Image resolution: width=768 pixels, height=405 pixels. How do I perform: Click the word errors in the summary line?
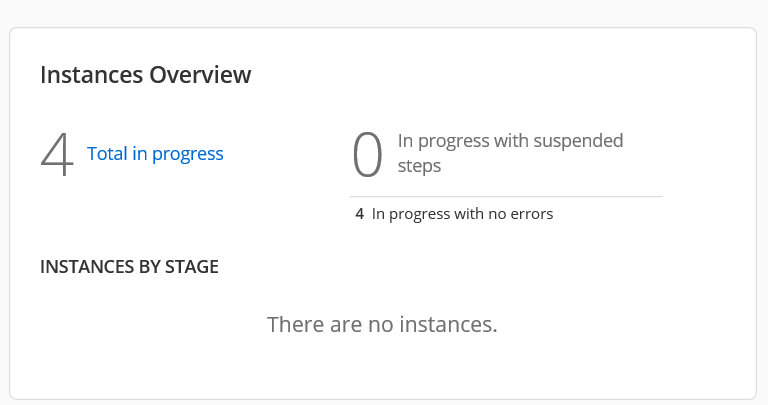531,213
